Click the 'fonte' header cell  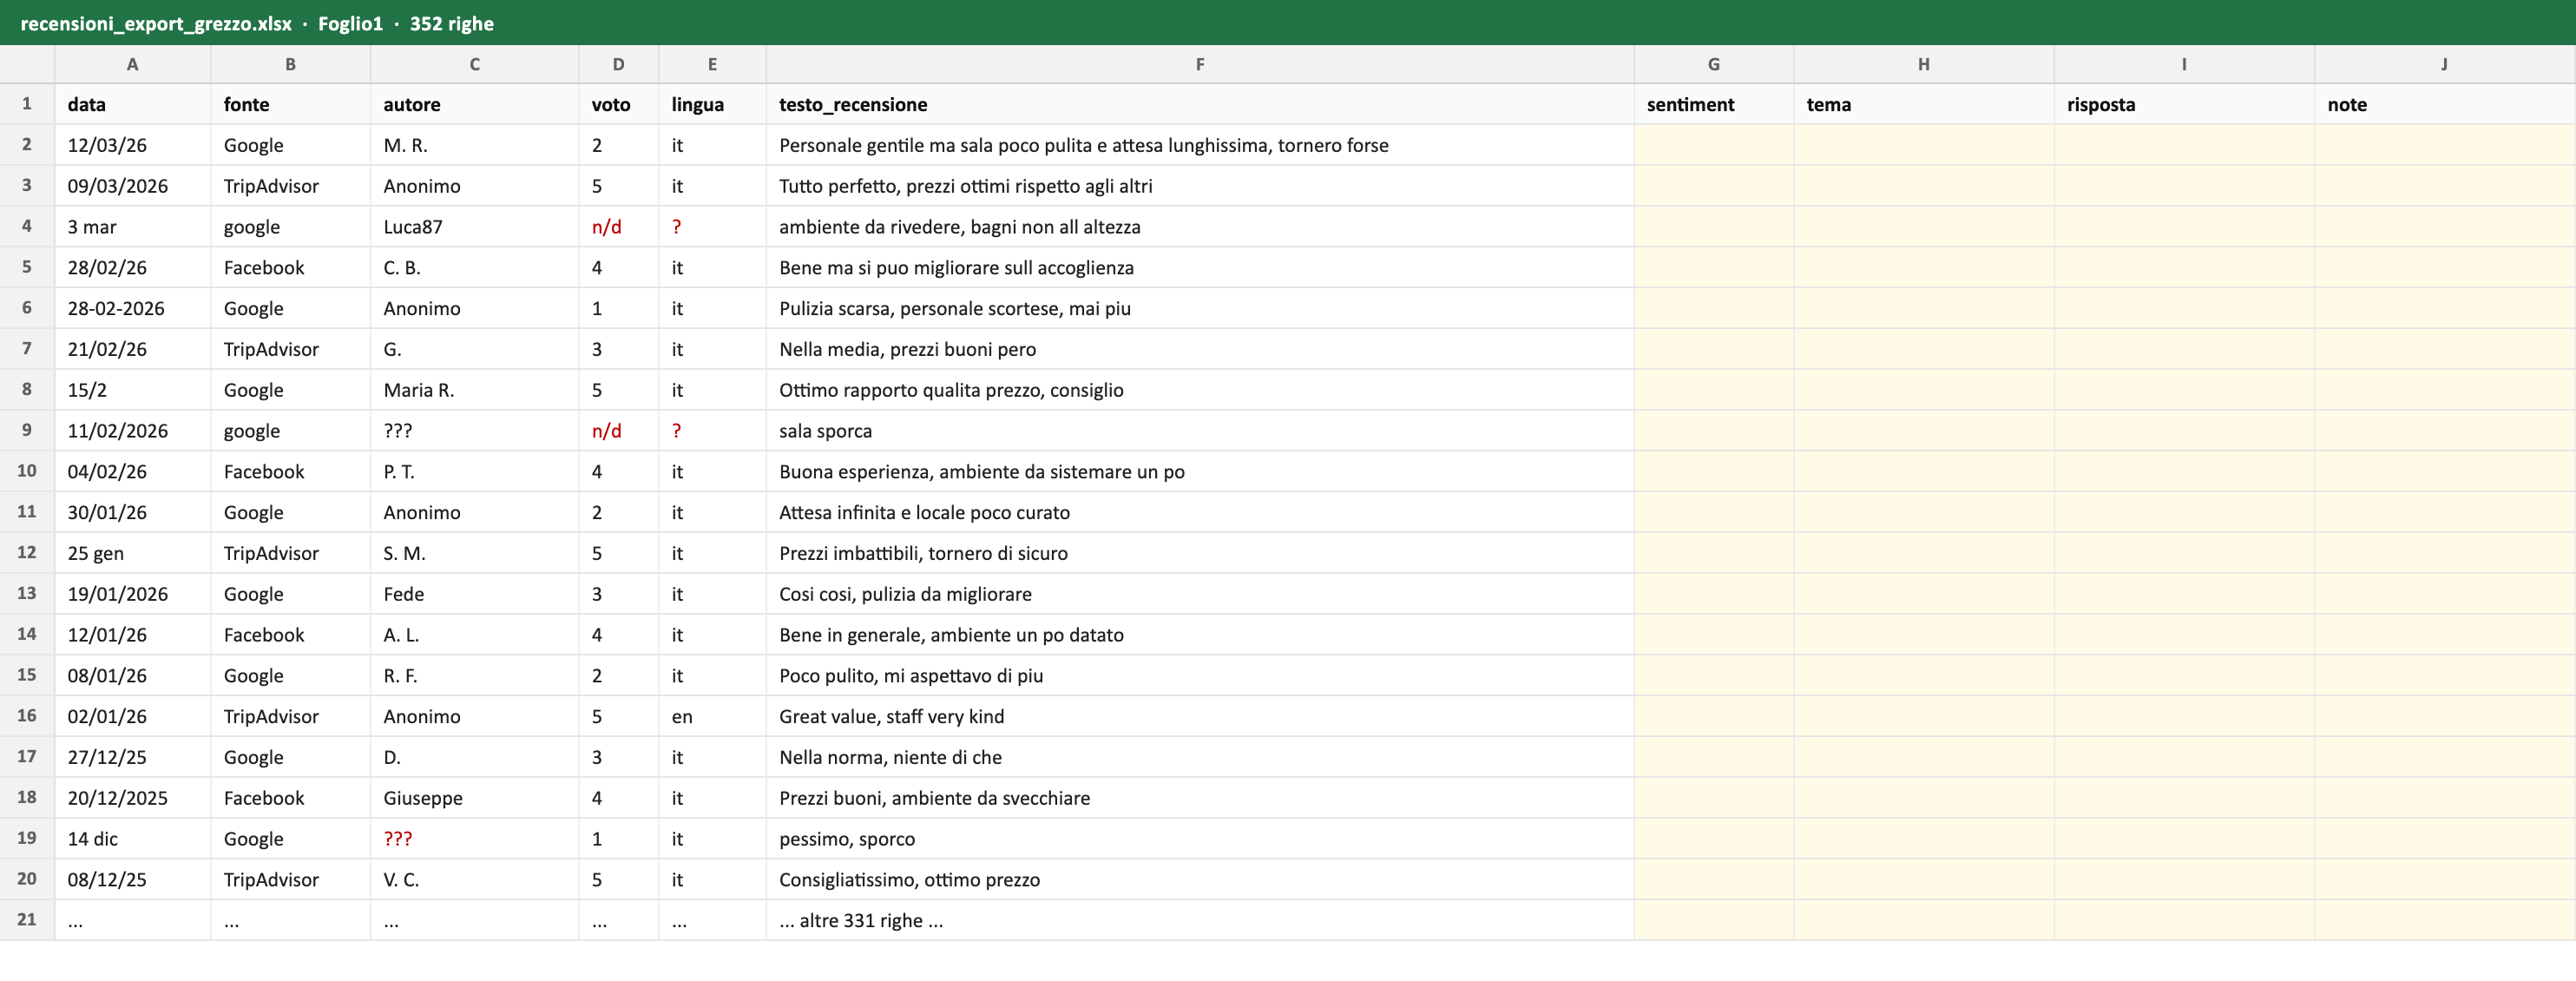(x=290, y=104)
